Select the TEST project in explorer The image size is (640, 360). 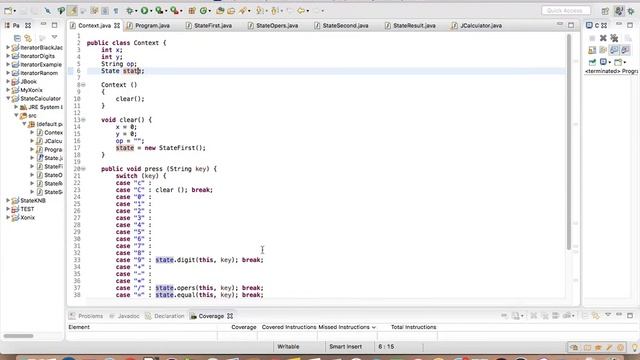(x=27, y=209)
